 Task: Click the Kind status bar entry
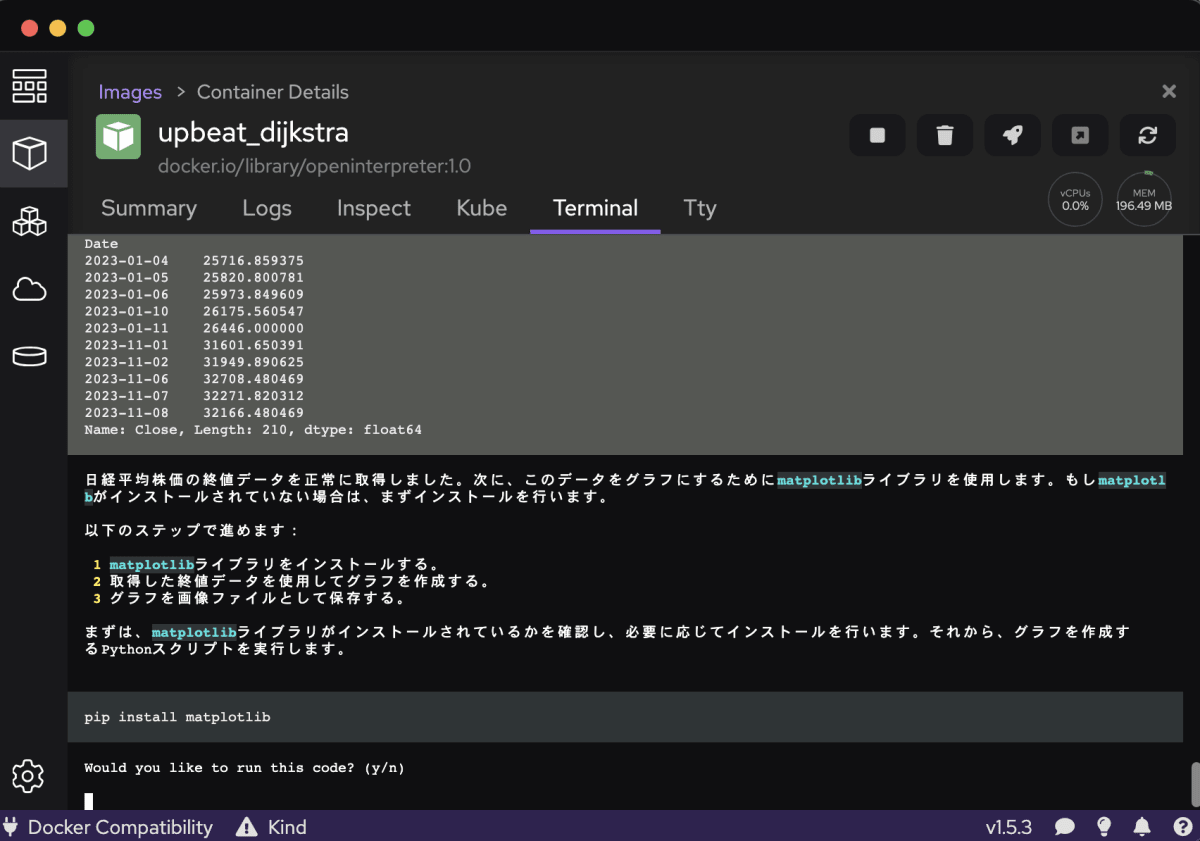click(287, 827)
